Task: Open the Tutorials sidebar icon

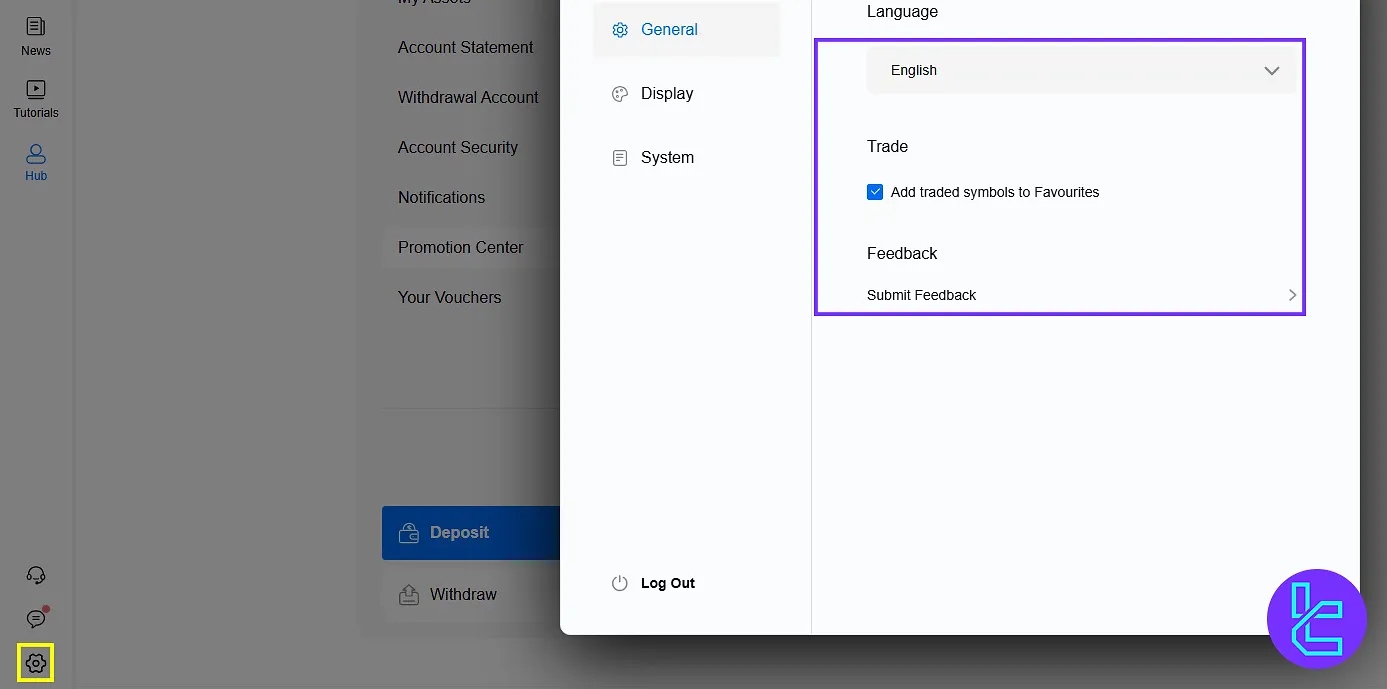Action: click(36, 90)
